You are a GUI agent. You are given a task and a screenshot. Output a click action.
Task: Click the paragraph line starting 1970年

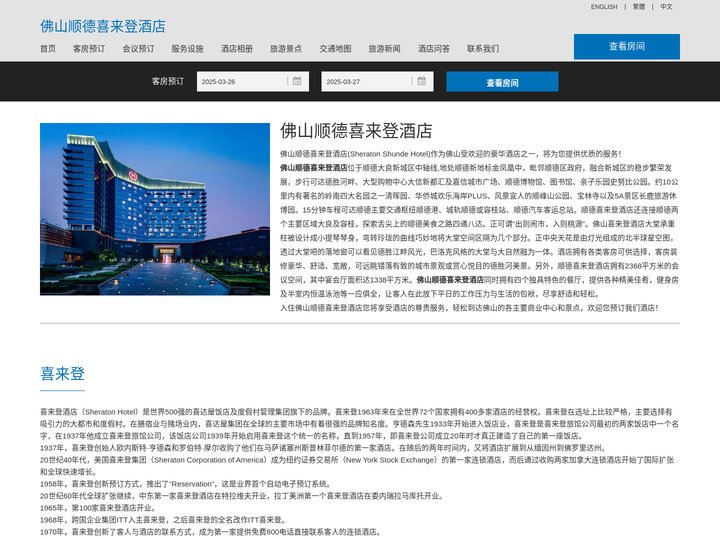[211, 532]
